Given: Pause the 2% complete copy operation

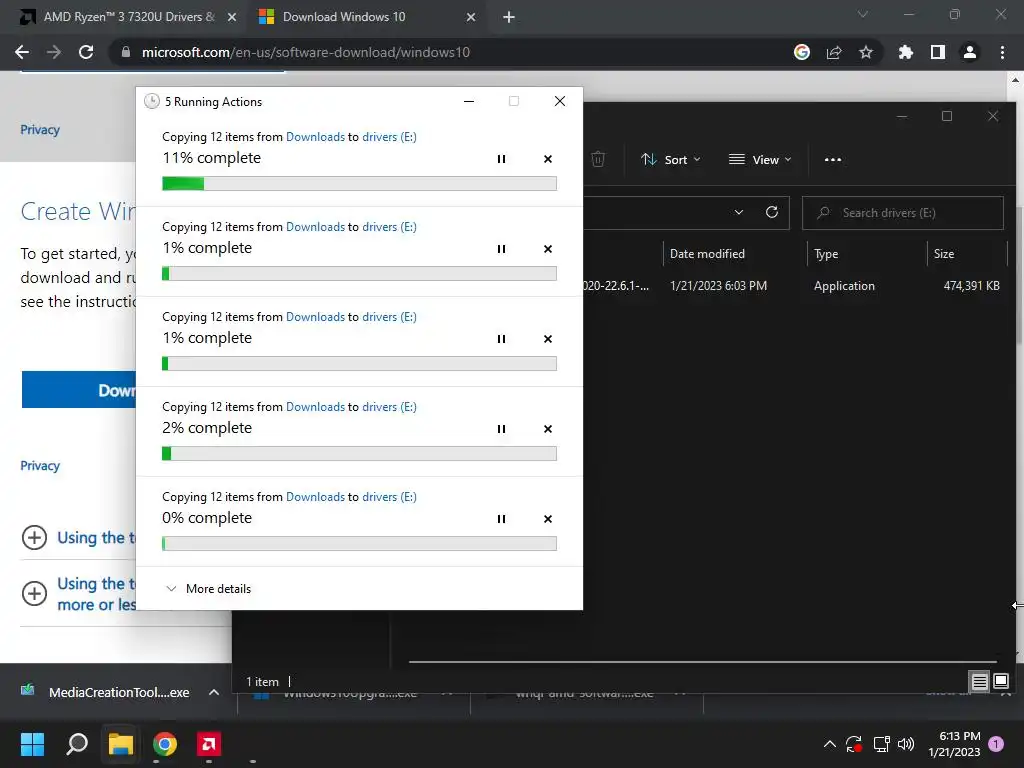Looking at the screenshot, I should tap(501, 429).
